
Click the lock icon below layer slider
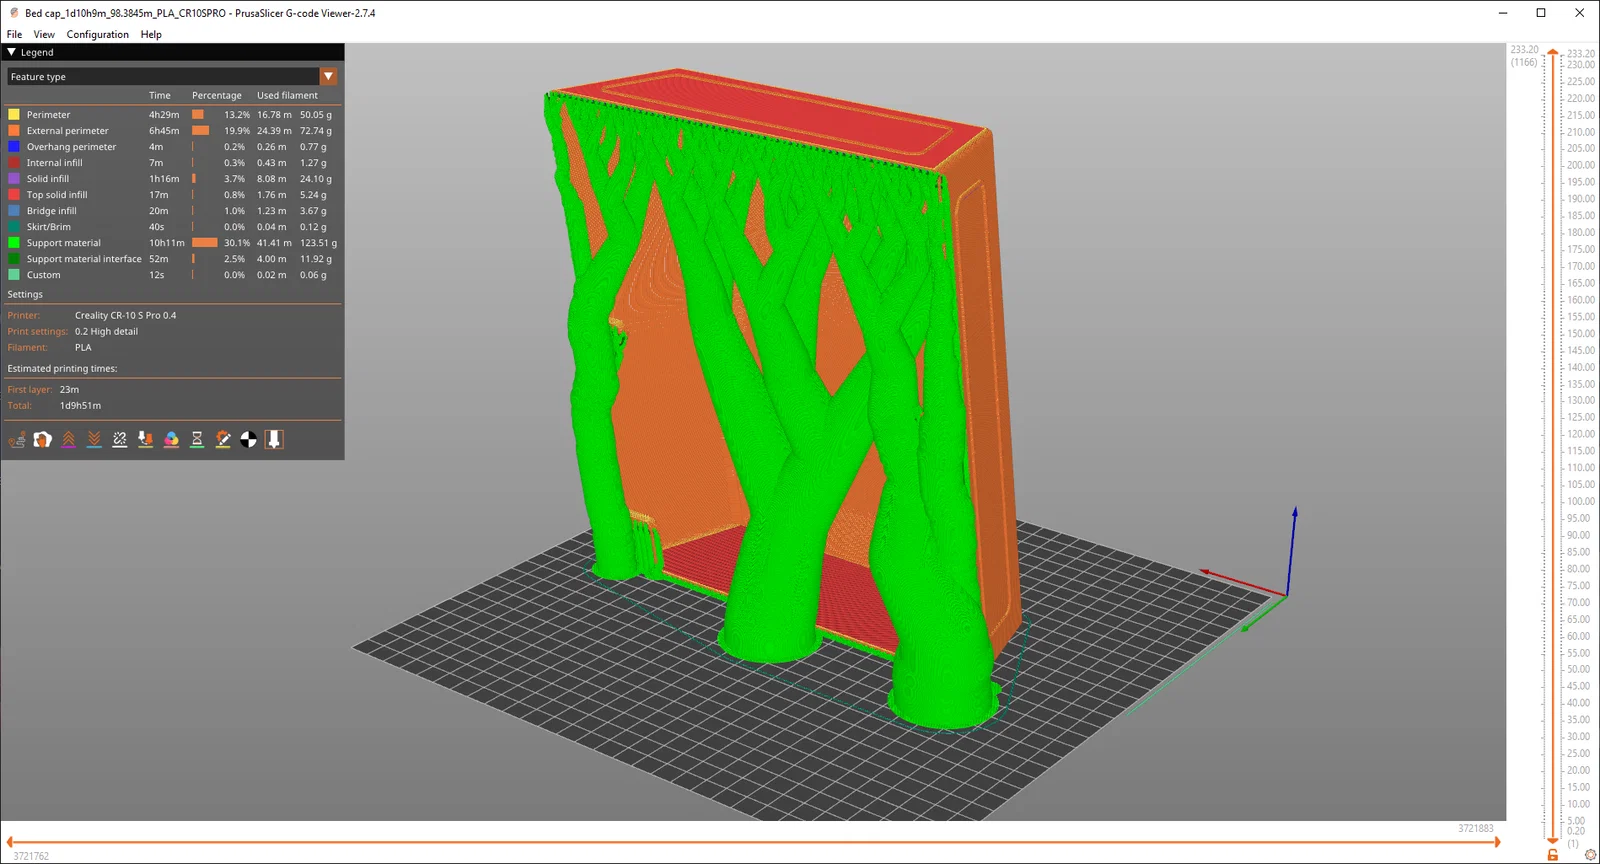(x=1552, y=855)
